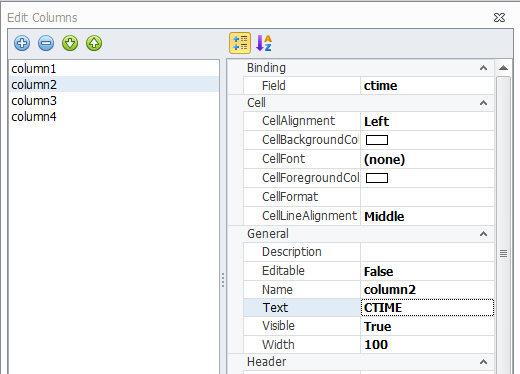Click the property grid scrollbar up arrow
Screen dimensions: 520x374
503,68
